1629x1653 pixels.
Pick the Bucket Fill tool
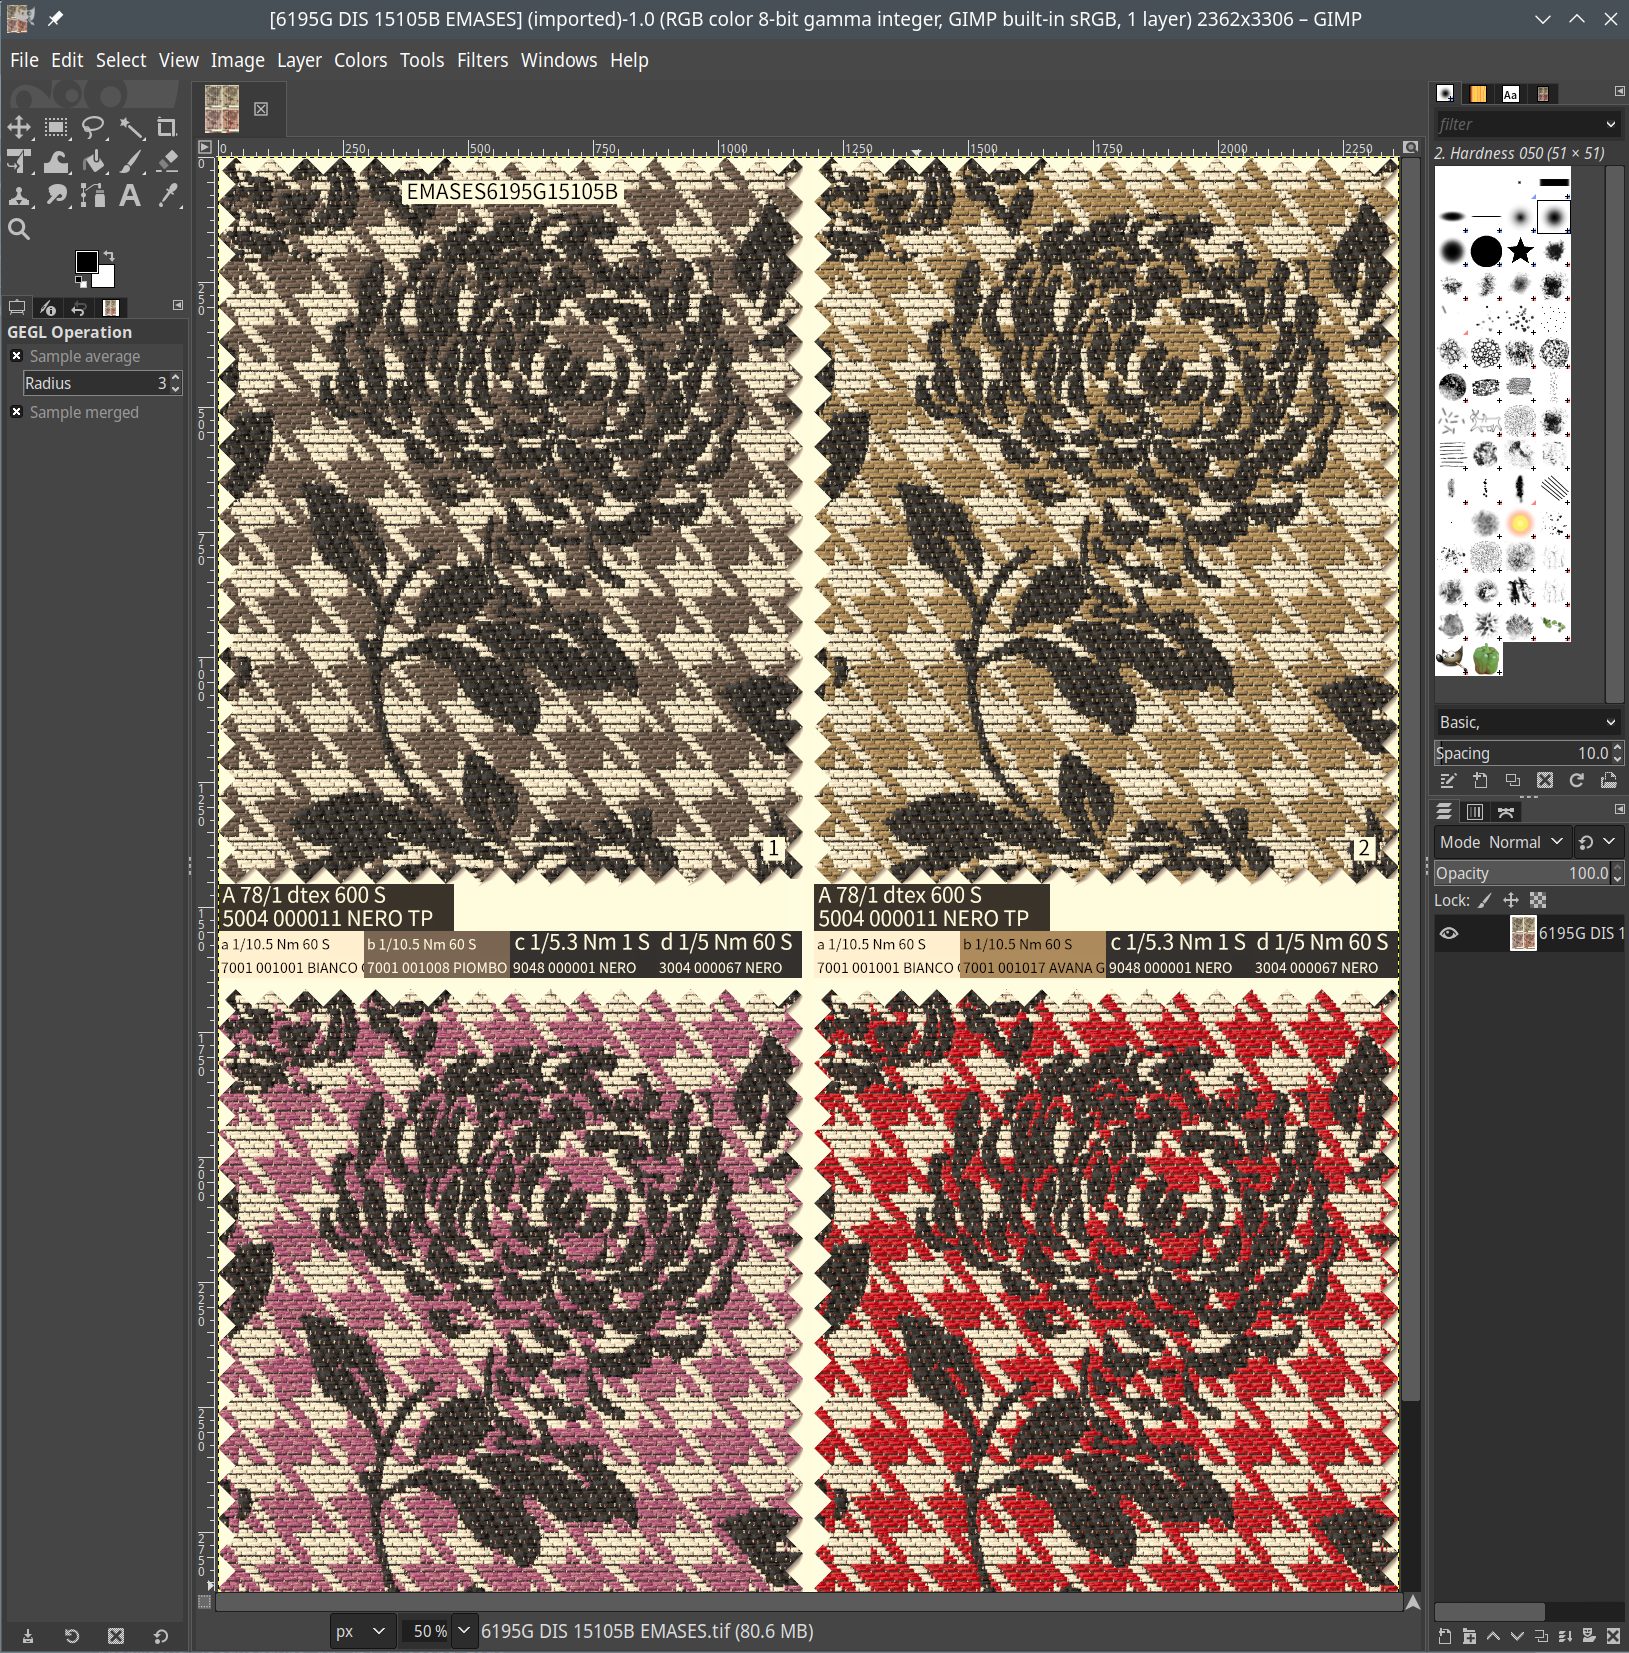pos(94,162)
